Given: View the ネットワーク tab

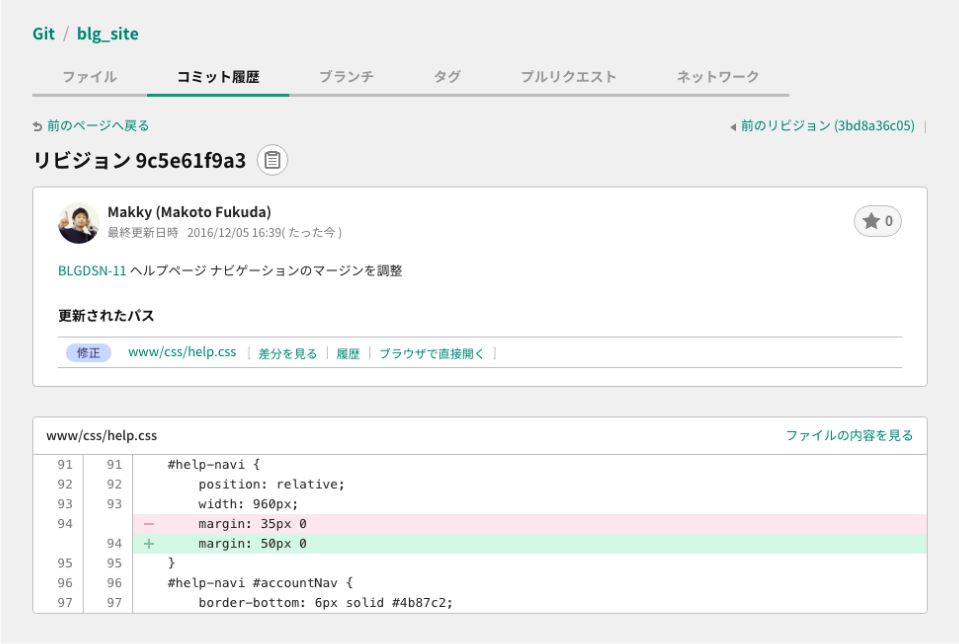Looking at the screenshot, I should pyautogui.click(x=718, y=77).
